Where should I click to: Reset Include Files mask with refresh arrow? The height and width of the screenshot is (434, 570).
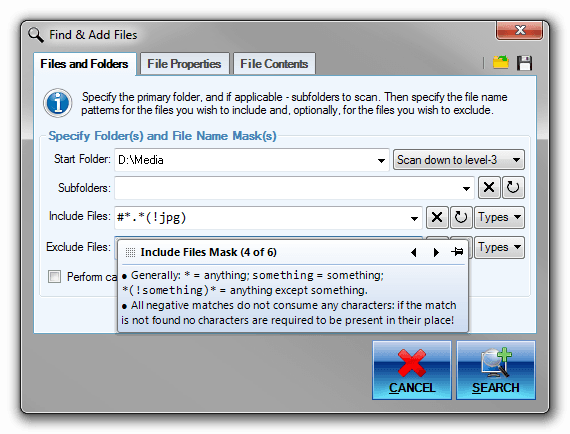(x=461, y=217)
